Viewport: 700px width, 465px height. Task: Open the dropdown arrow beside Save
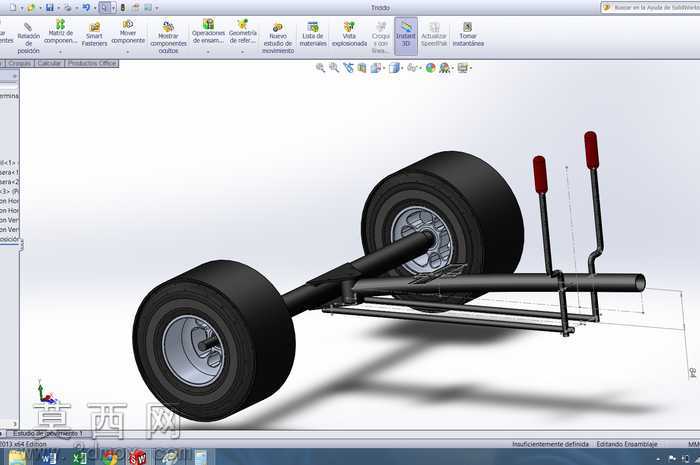point(58,8)
